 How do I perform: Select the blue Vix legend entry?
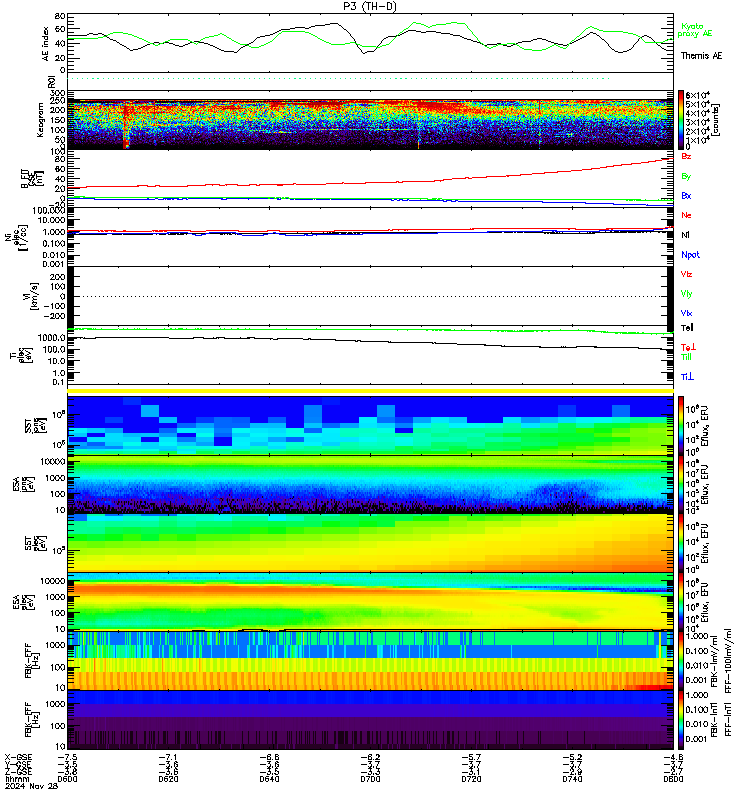[686, 313]
